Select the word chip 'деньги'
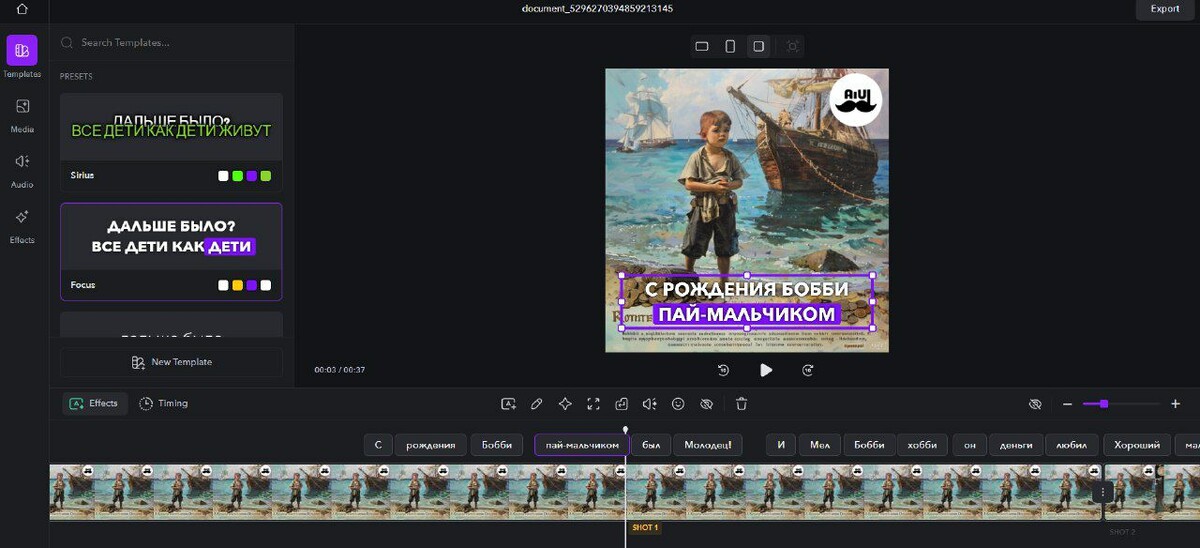 (1017, 445)
